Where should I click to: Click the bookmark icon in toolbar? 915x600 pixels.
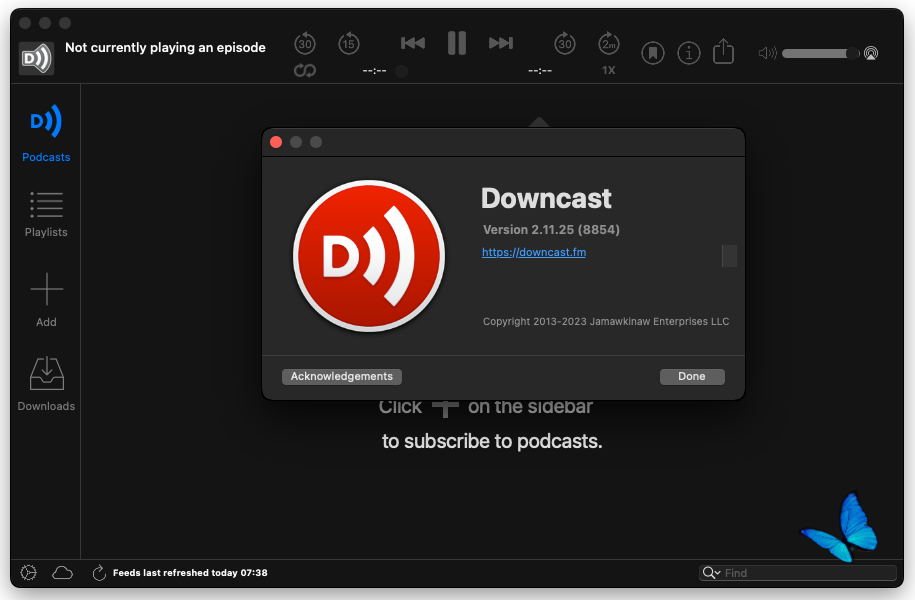click(x=653, y=52)
